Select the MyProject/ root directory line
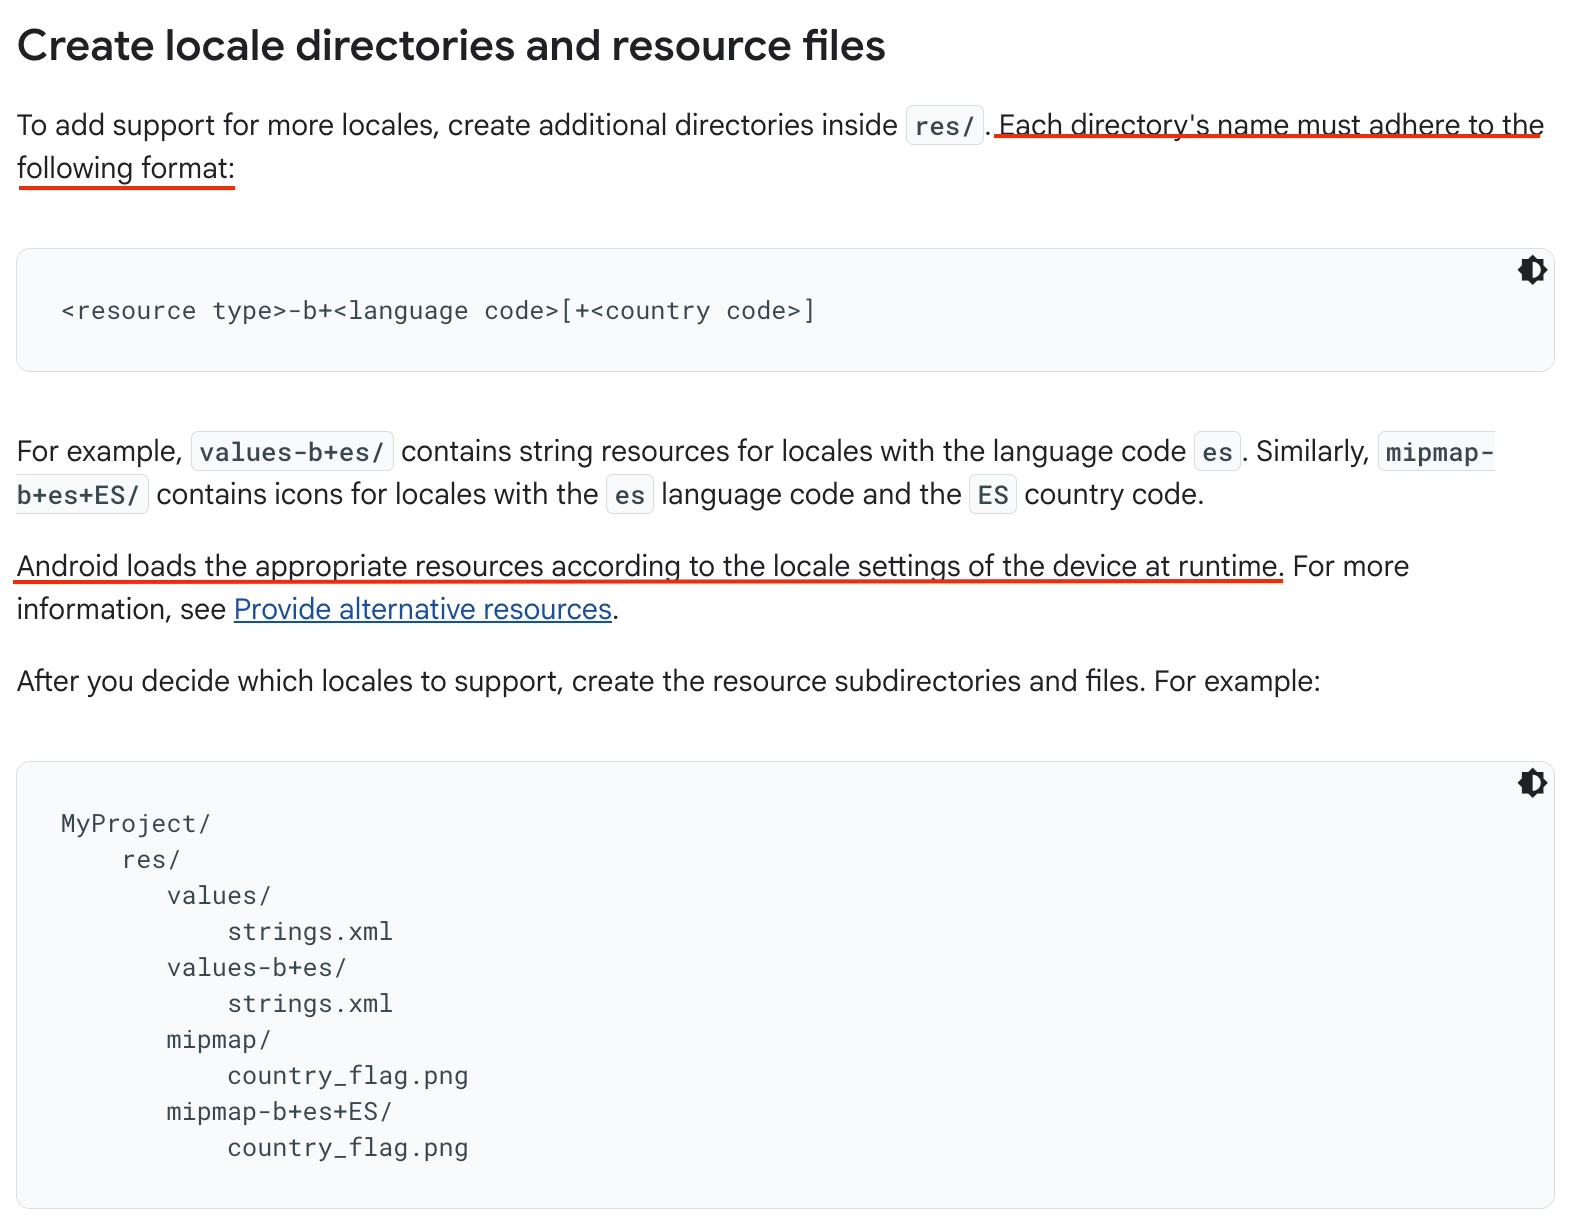1576x1230 pixels. [x=136, y=824]
